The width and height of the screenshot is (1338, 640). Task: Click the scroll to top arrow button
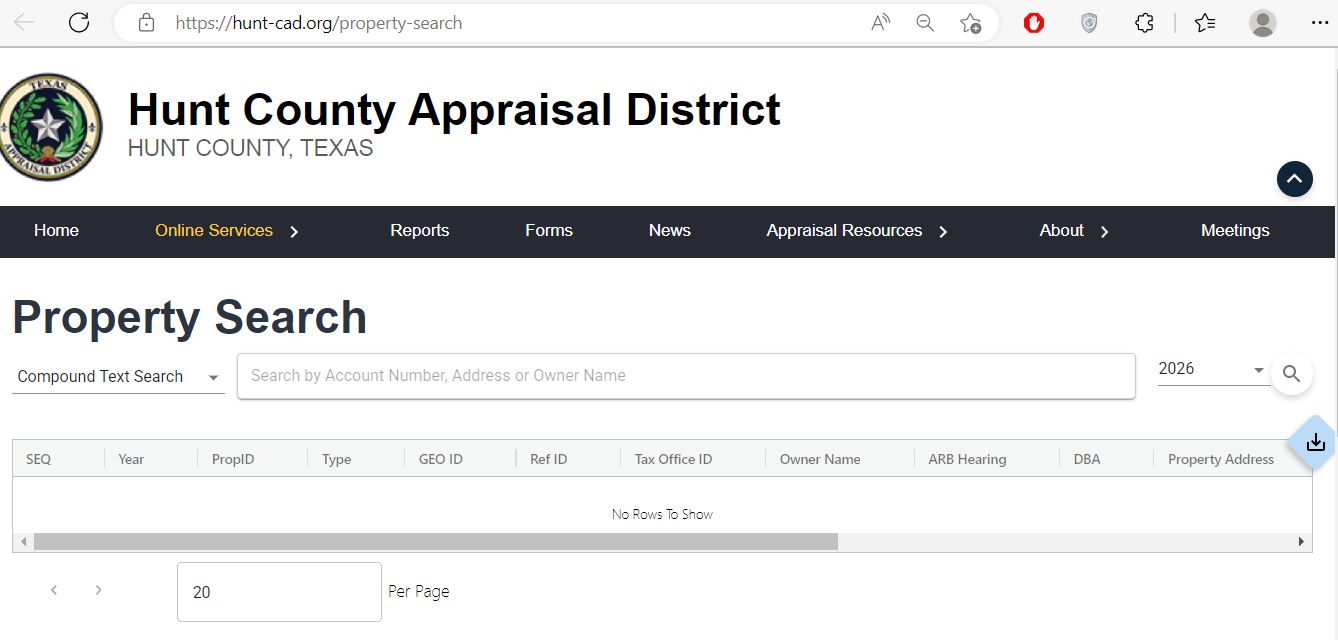[x=1295, y=179]
